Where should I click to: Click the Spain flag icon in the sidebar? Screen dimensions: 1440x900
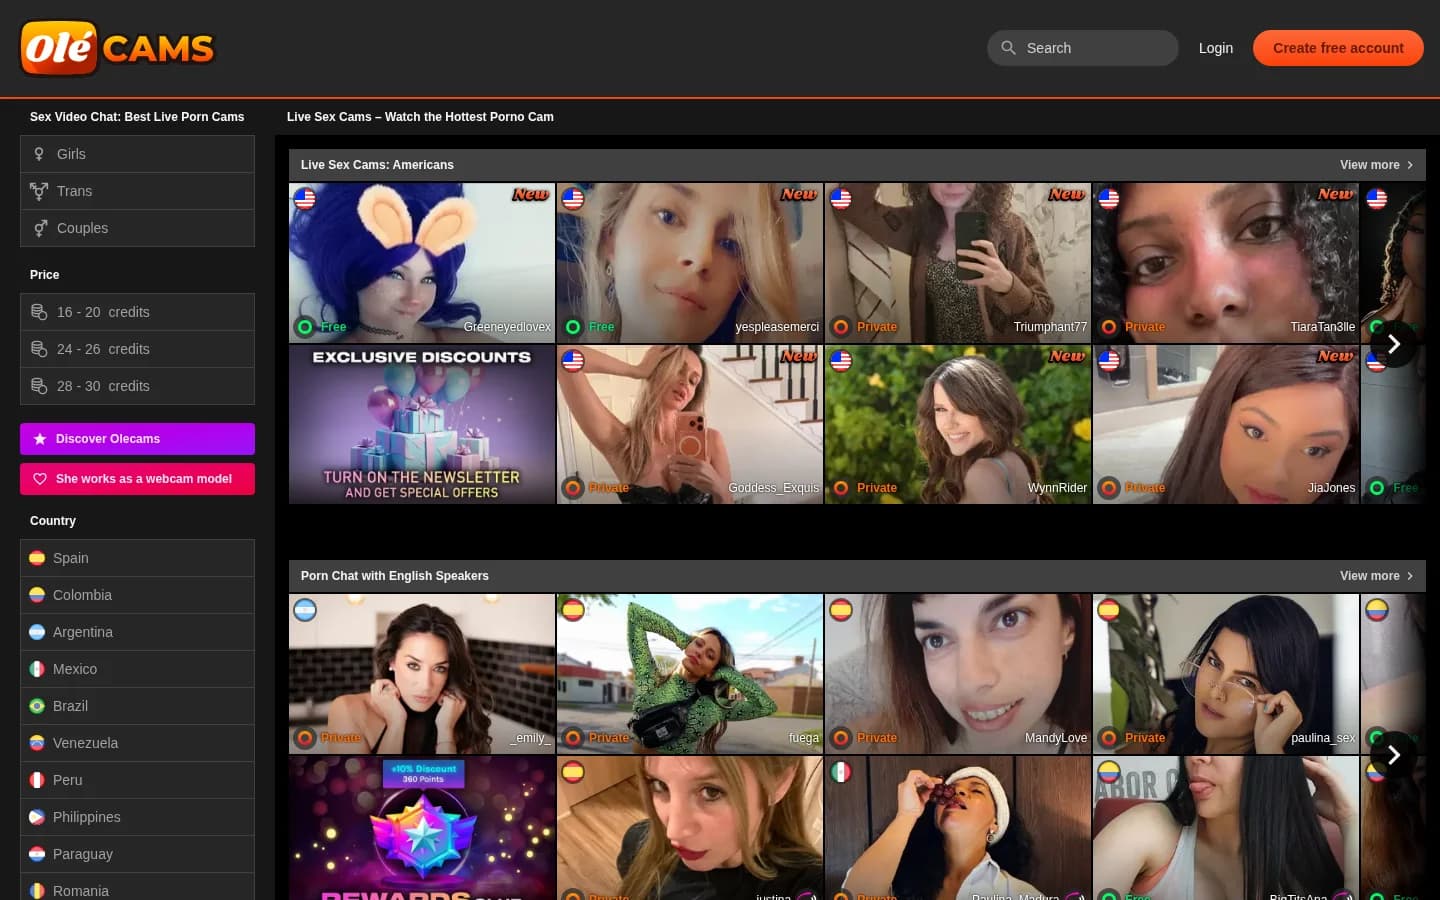(x=37, y=558)
